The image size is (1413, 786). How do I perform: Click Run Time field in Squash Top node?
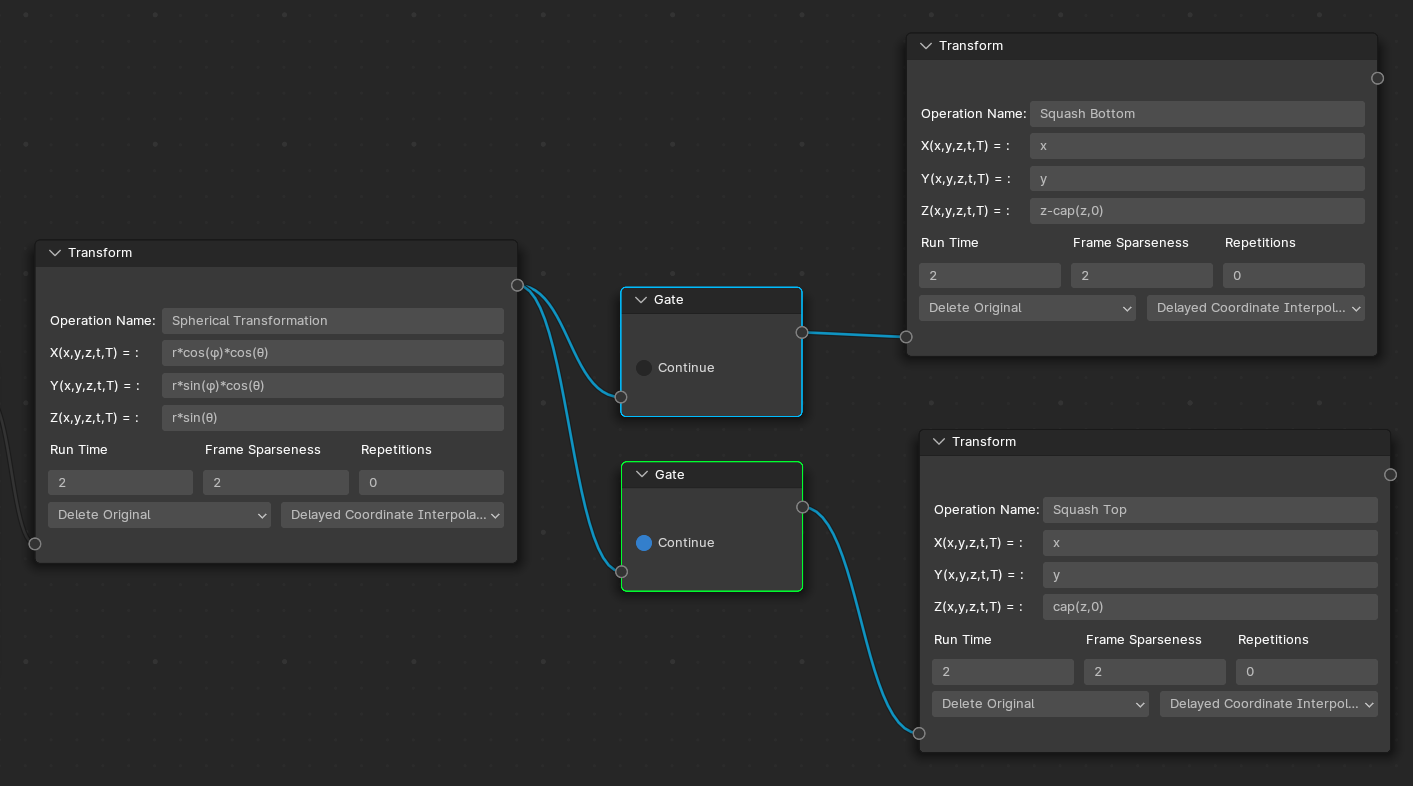coord(1003,672)
